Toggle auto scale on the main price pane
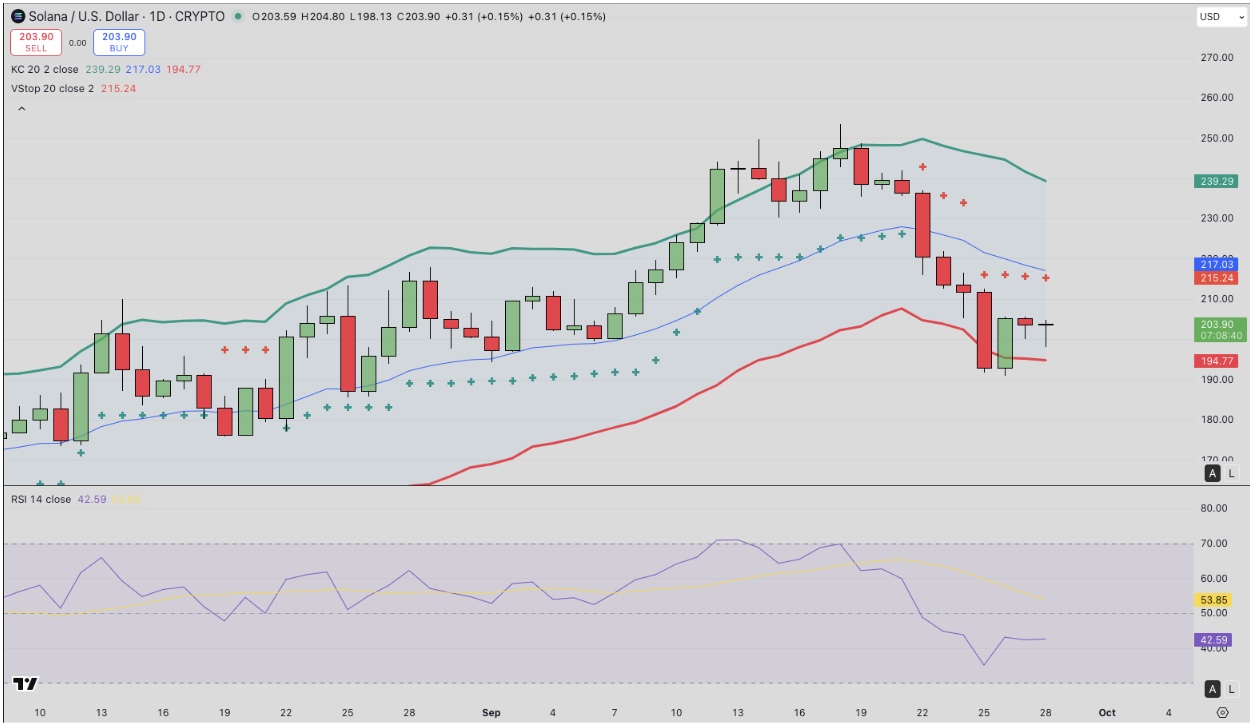 pos(1212,473)
